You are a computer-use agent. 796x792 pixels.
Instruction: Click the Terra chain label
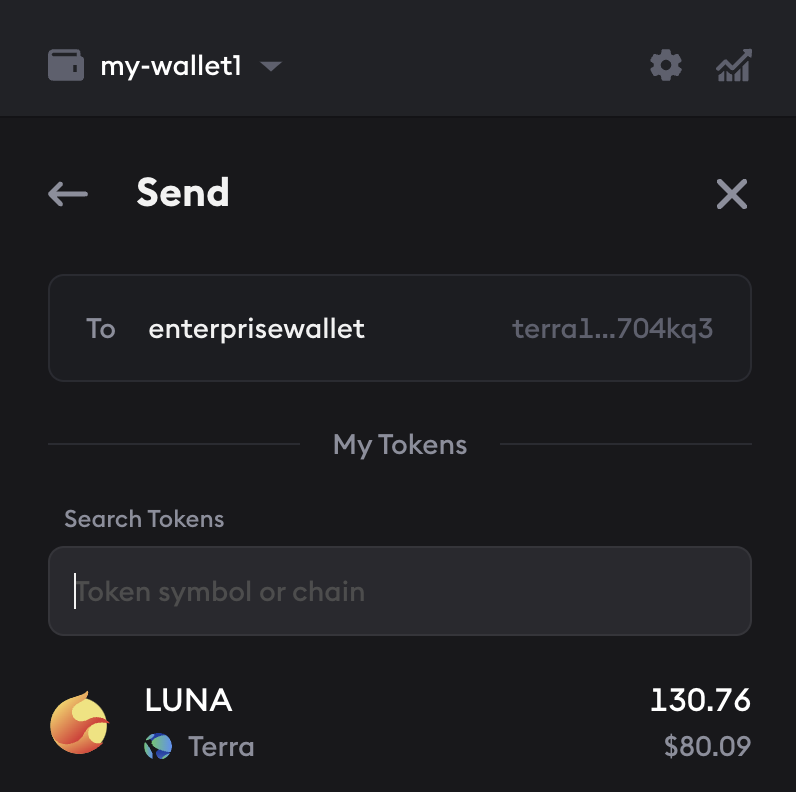point(221,747)
